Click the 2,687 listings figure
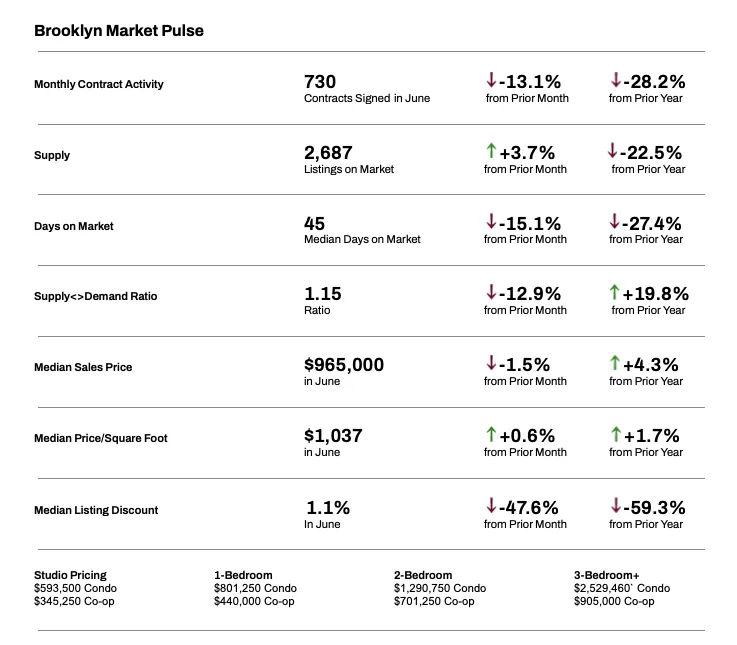Image resolution: width=737 pixels, height=645 pixels. (329, 152)
